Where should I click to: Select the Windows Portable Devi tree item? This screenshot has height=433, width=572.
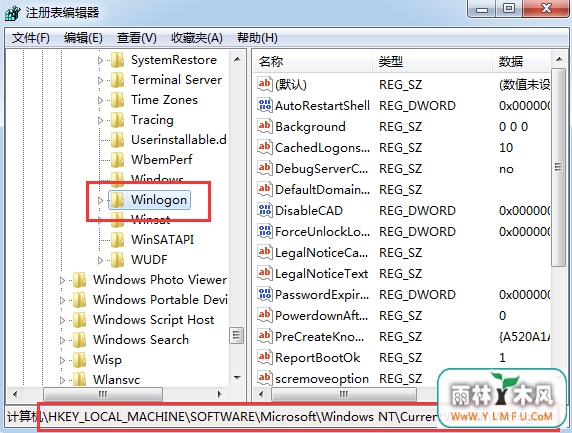pos(160,300)
